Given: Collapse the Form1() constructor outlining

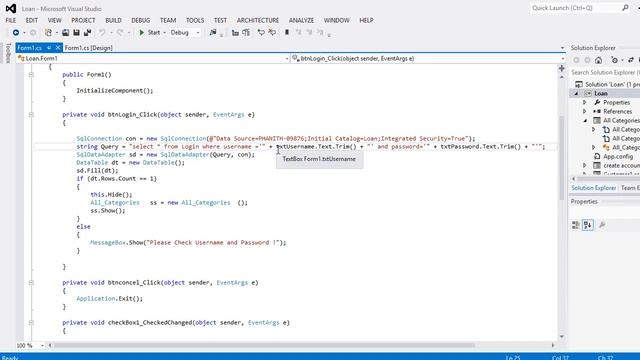Looking at the screenshot, I should click(31, 75).
